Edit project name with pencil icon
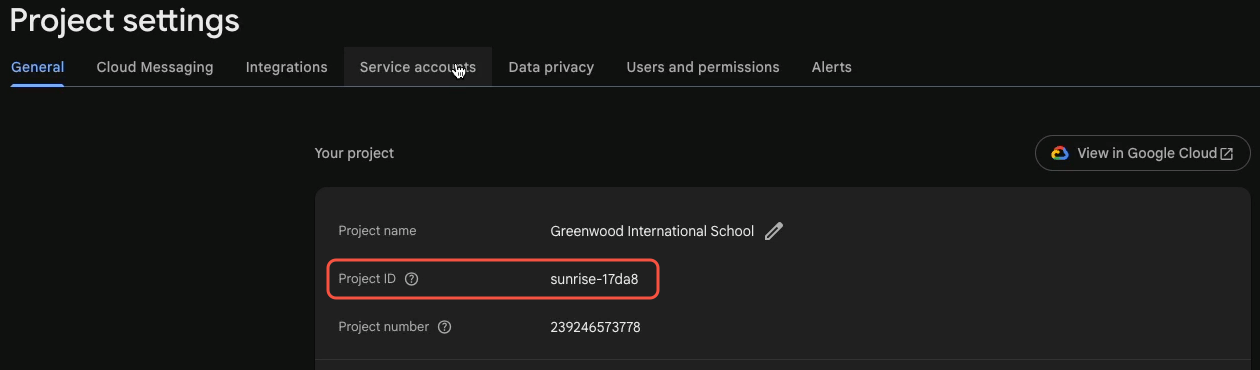The width and height of the screenshot is (1260, 370). pyautogui.click(x=774, y=231)
